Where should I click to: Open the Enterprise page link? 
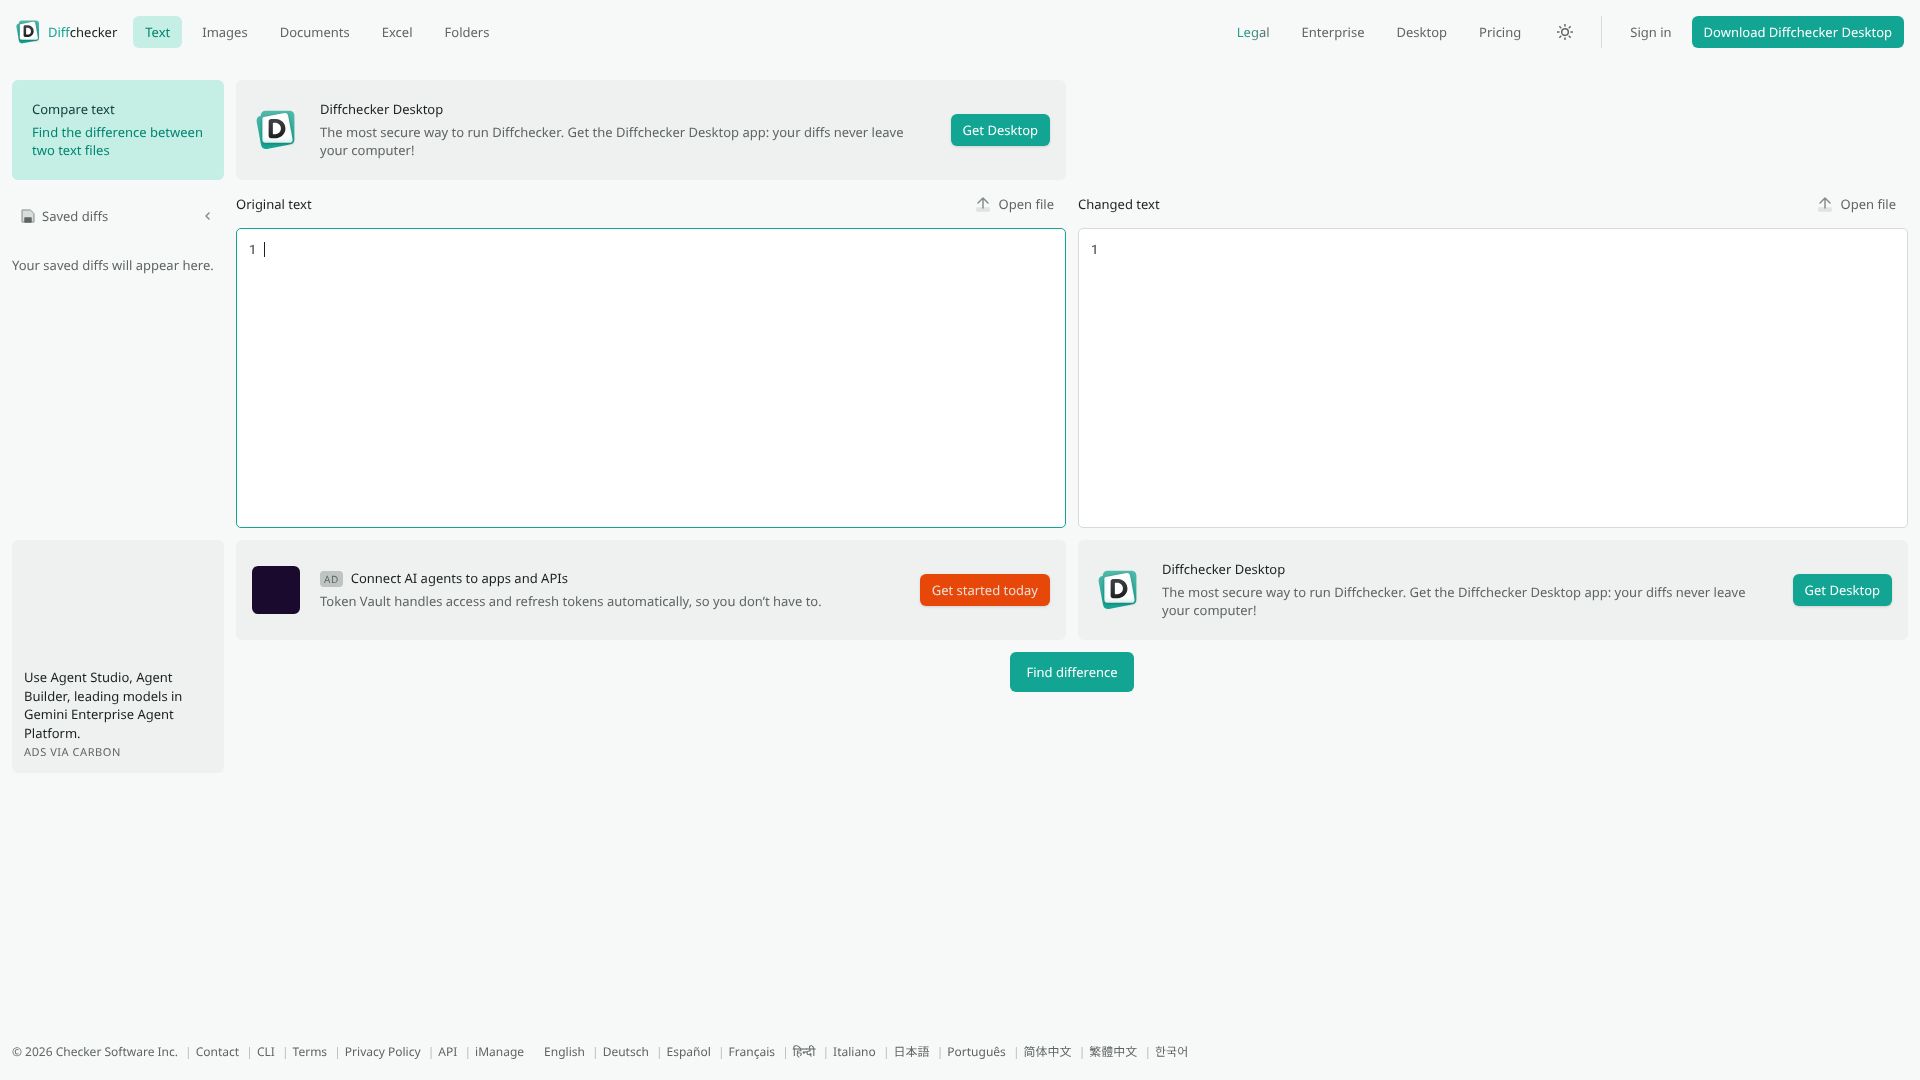[1333, 32]
